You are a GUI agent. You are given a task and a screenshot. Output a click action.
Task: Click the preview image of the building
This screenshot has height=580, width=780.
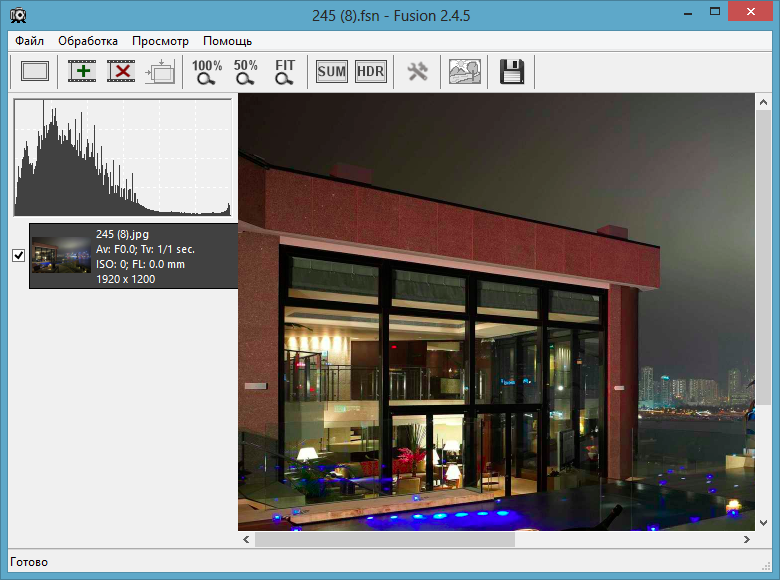click(496, 312)
